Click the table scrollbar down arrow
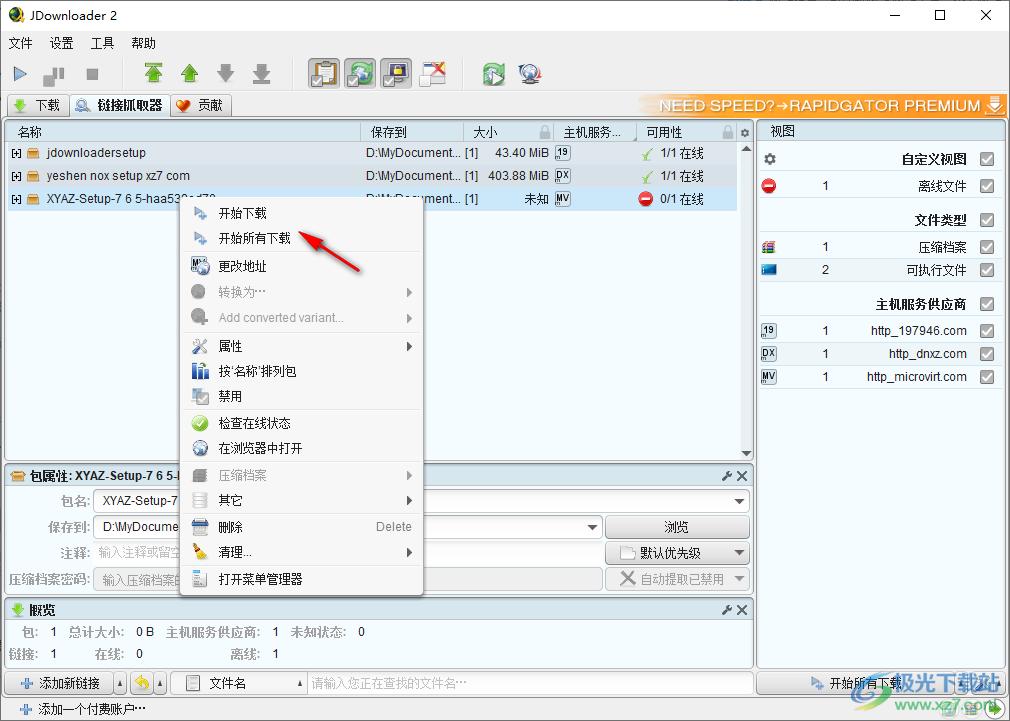Image resolution: width=1010 pixels, height=721 pixels. point(747,454)
